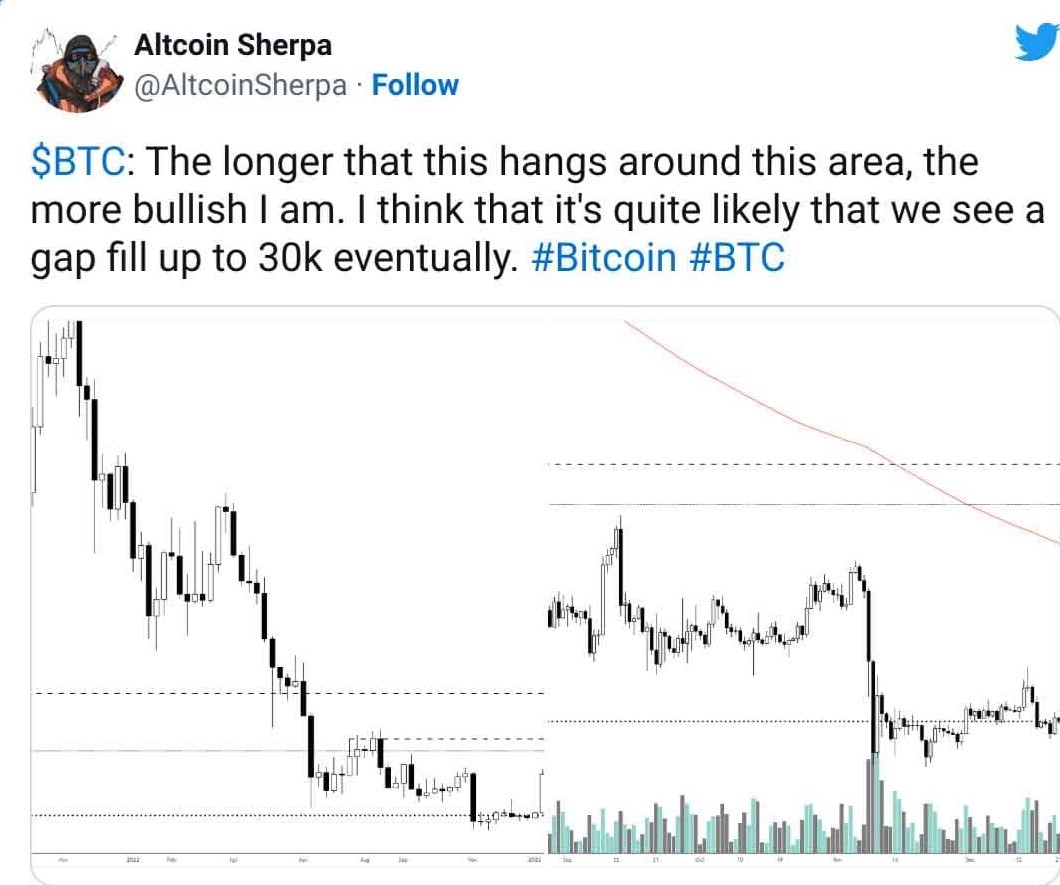Click the left chart's date axis
This screenshot has width=1060, height=885.
pos(288,859)
